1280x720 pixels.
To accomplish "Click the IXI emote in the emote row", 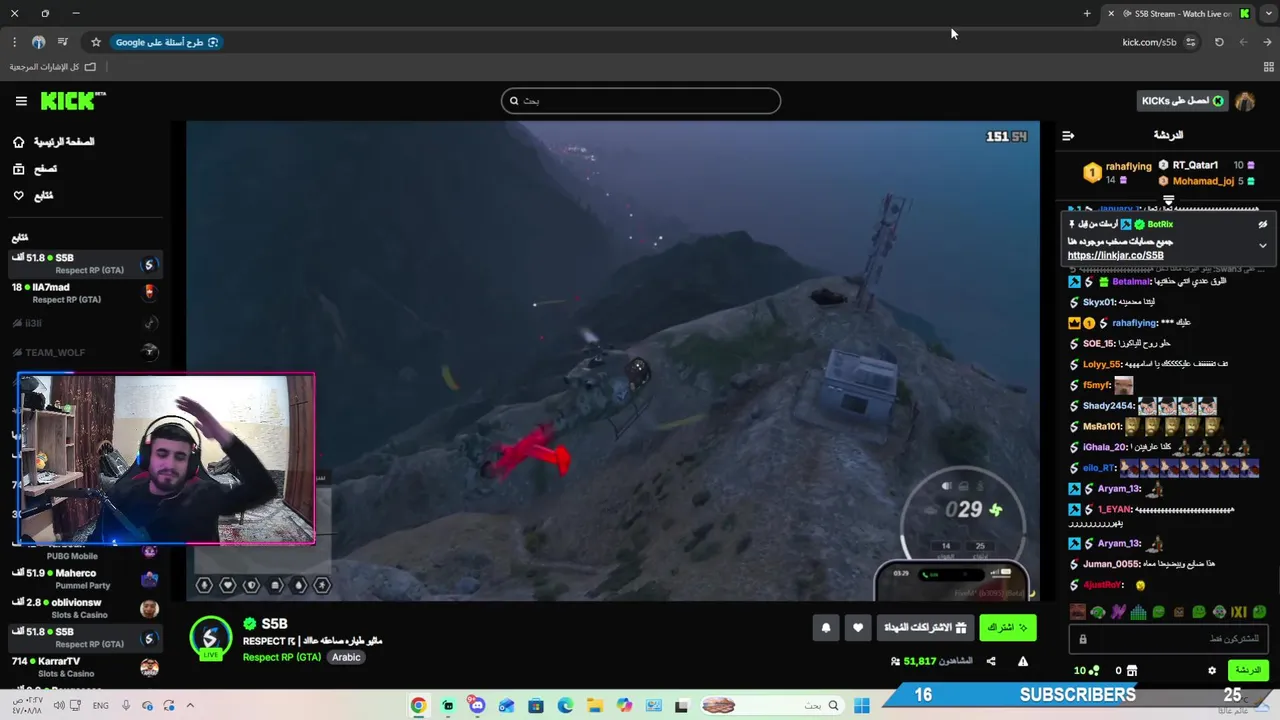I will (x=1239, y=612).
